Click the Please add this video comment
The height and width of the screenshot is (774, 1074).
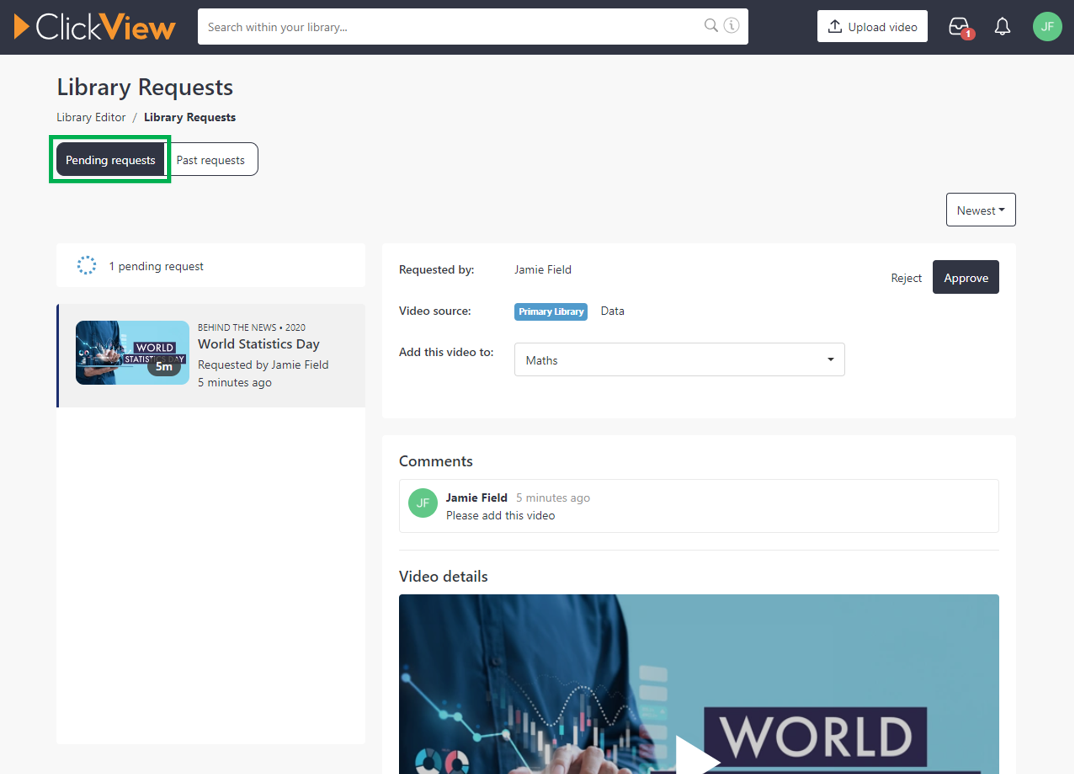click(x=500, y=515)
